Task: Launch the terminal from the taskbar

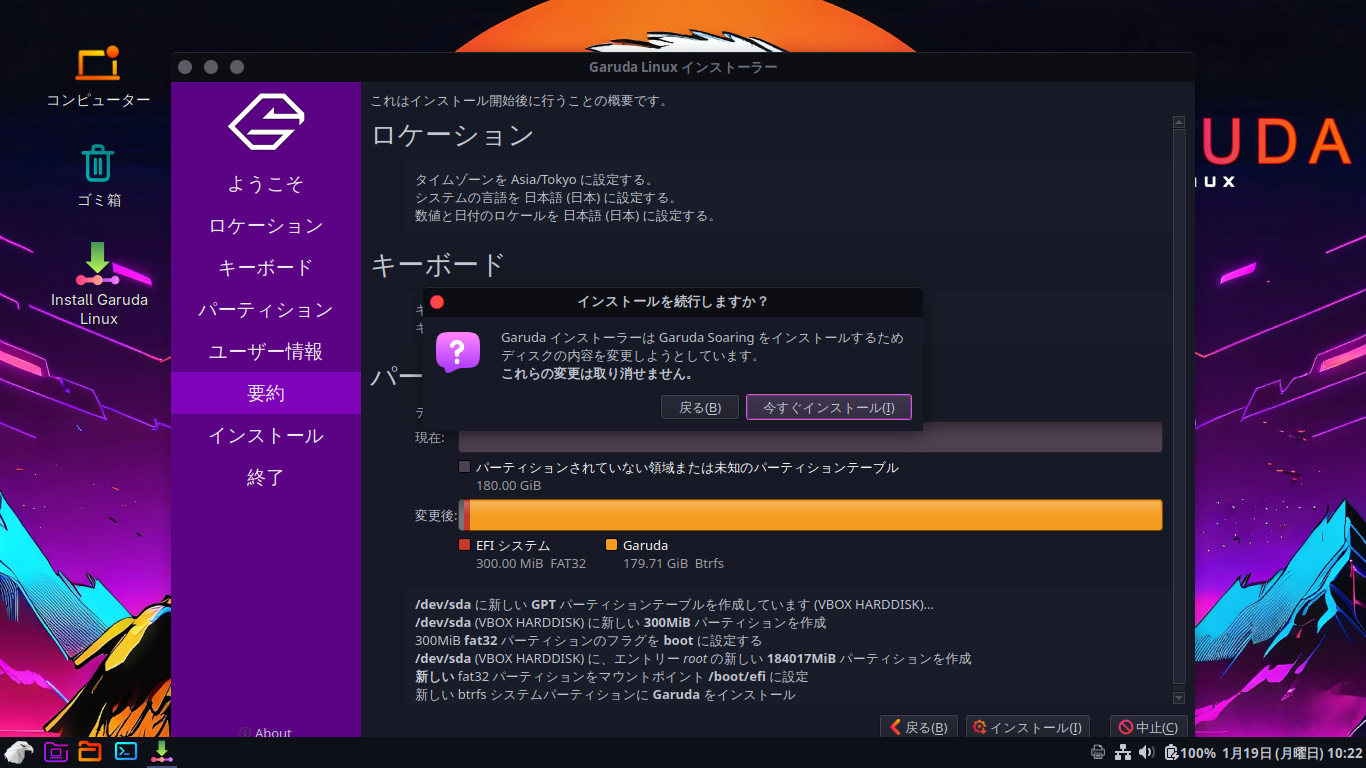Action: click(x=126, y=751)
